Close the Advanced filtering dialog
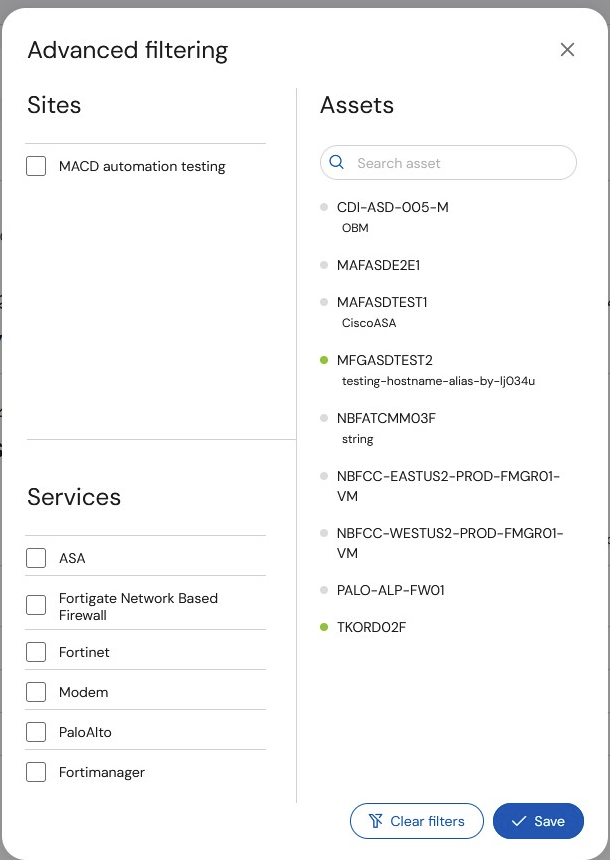The image size is (610, 860). [567, 49]
